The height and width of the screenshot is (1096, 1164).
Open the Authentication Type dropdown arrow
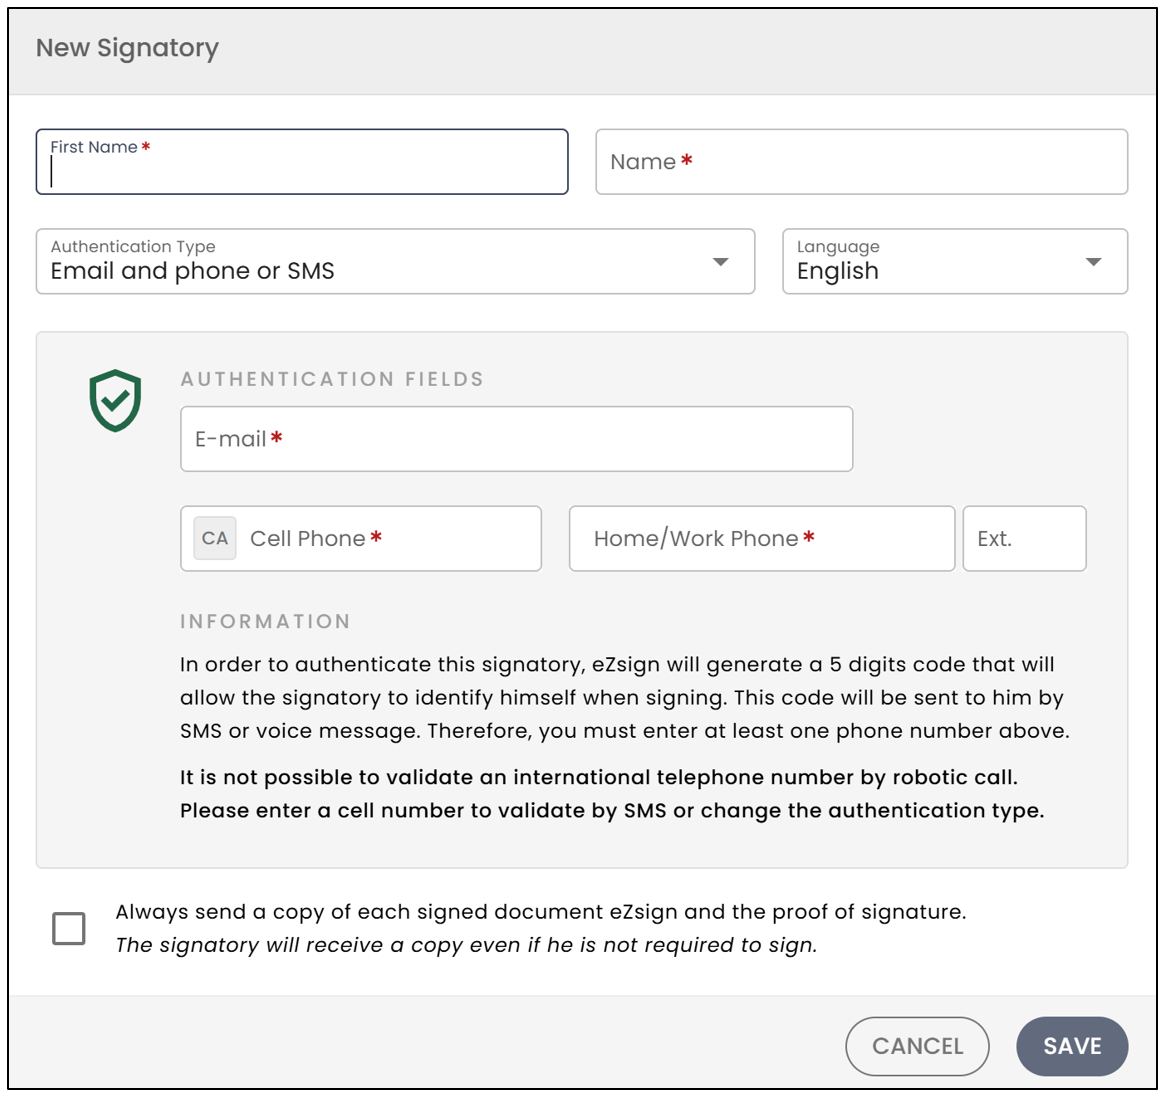pos(720,262)
